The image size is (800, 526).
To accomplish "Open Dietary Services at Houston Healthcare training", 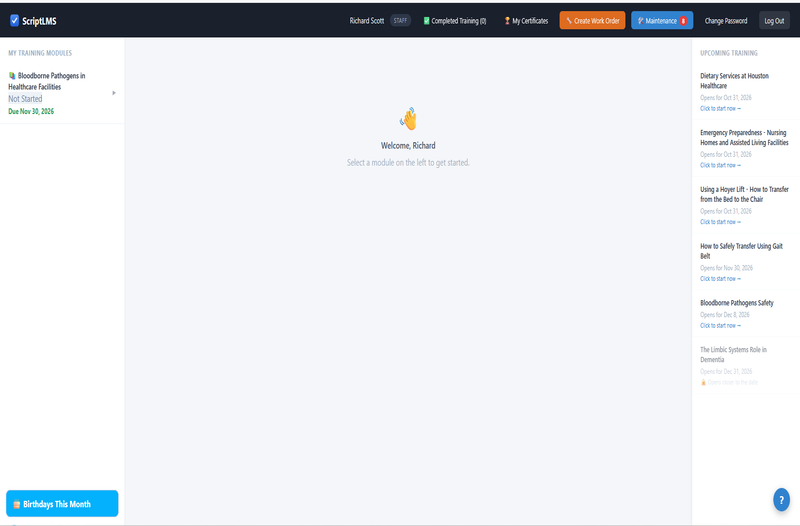I will [734, 81].
